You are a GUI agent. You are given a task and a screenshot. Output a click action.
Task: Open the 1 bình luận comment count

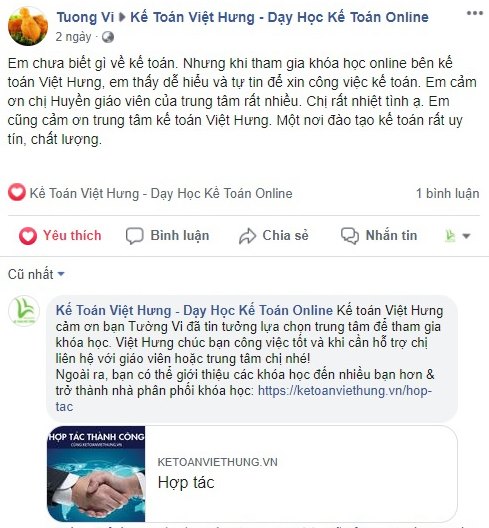(x=448, y=193)
